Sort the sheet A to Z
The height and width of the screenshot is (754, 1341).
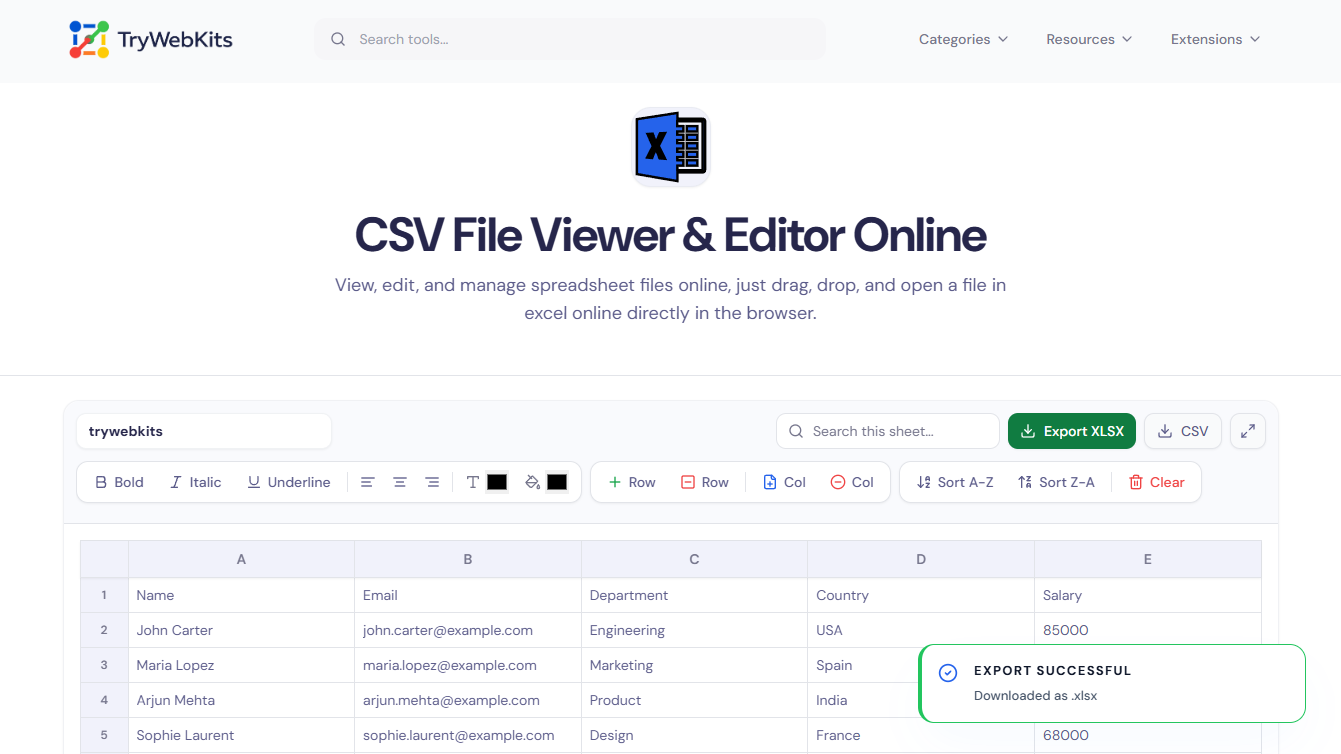(x=955, y=481)
